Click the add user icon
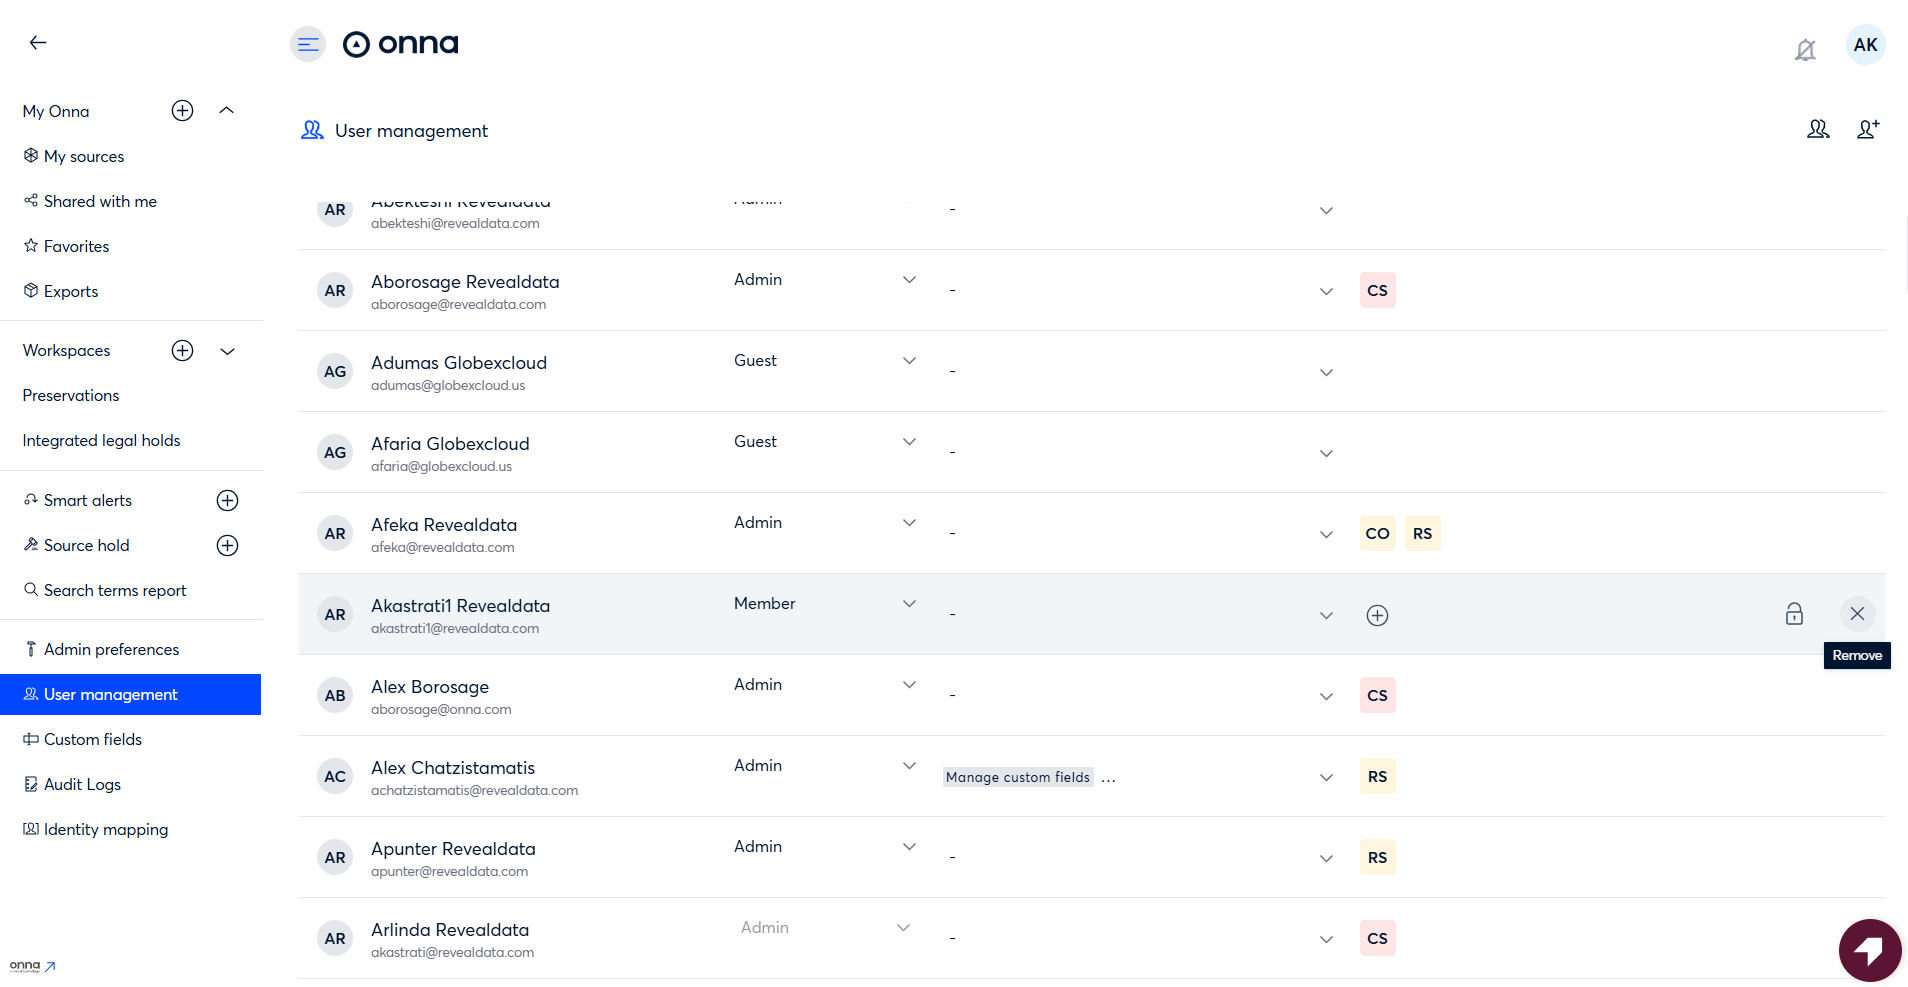This screenshot has height=987, width=1908. pos(1867,129)
